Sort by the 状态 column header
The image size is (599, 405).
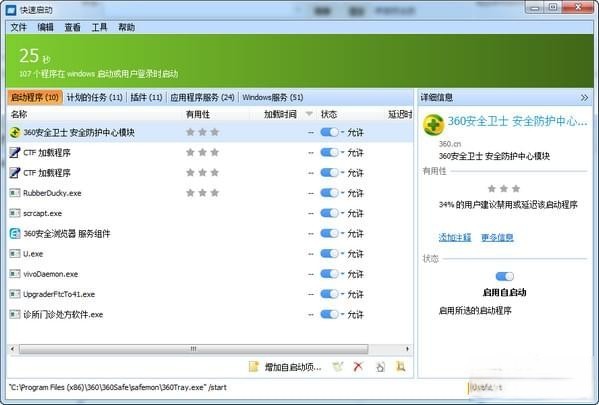click(329, 114)
